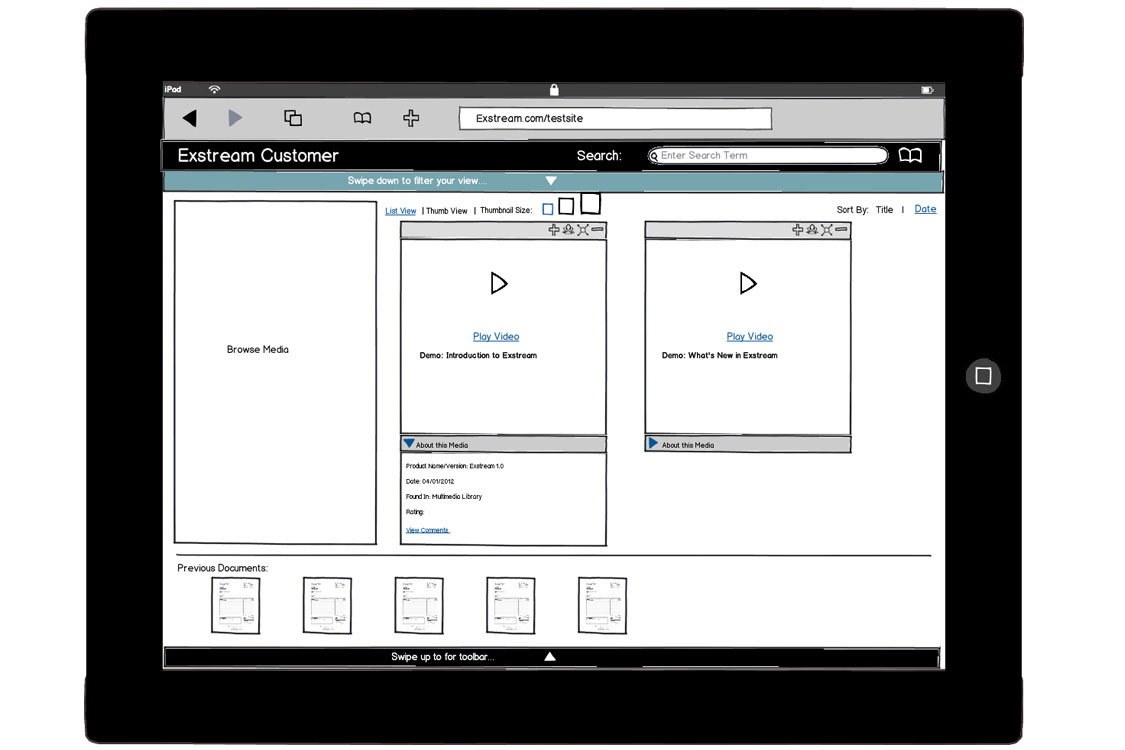Viewport: 1125px width, 750px height.
Task: Collapse About this Media under Introduction video
Action: [x=409, y=444]
